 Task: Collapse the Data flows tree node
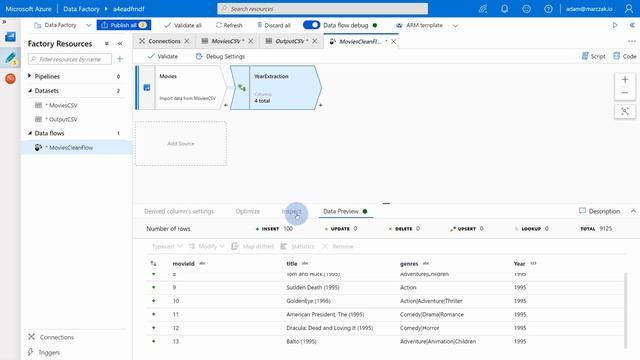[x=30, y=133]
